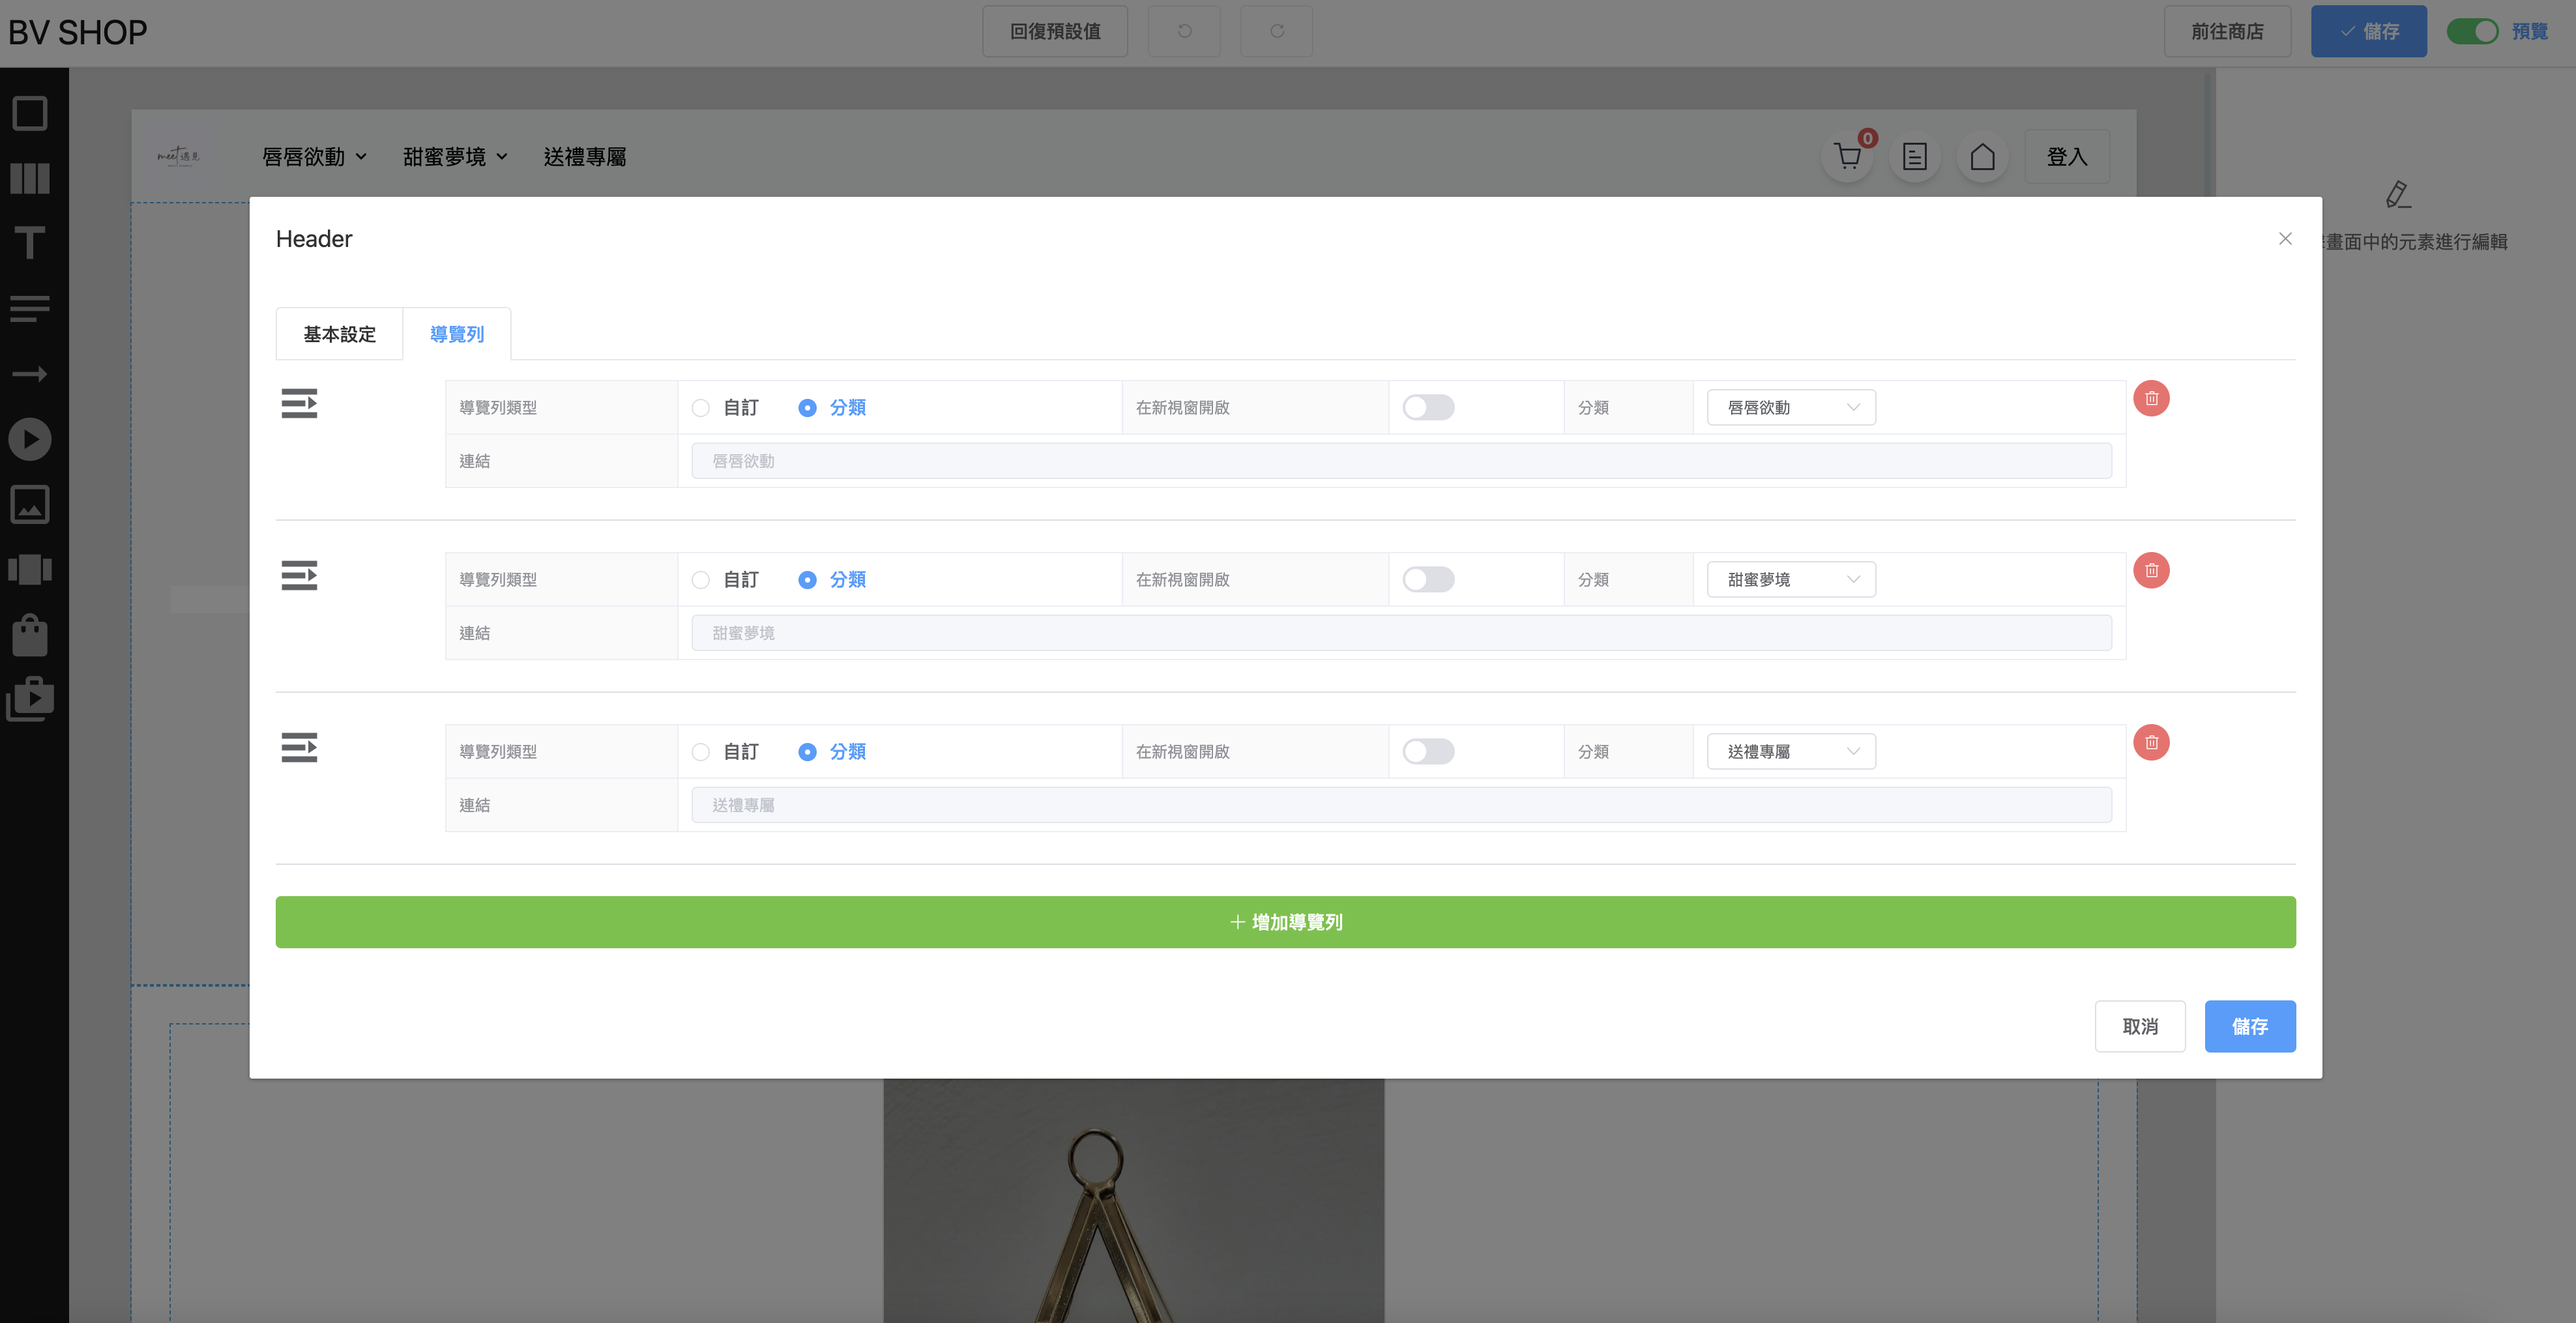This screenshot has height=1323, width=2576.
Task: Switch to the 基本設定 tab
Action: [339, 334]
